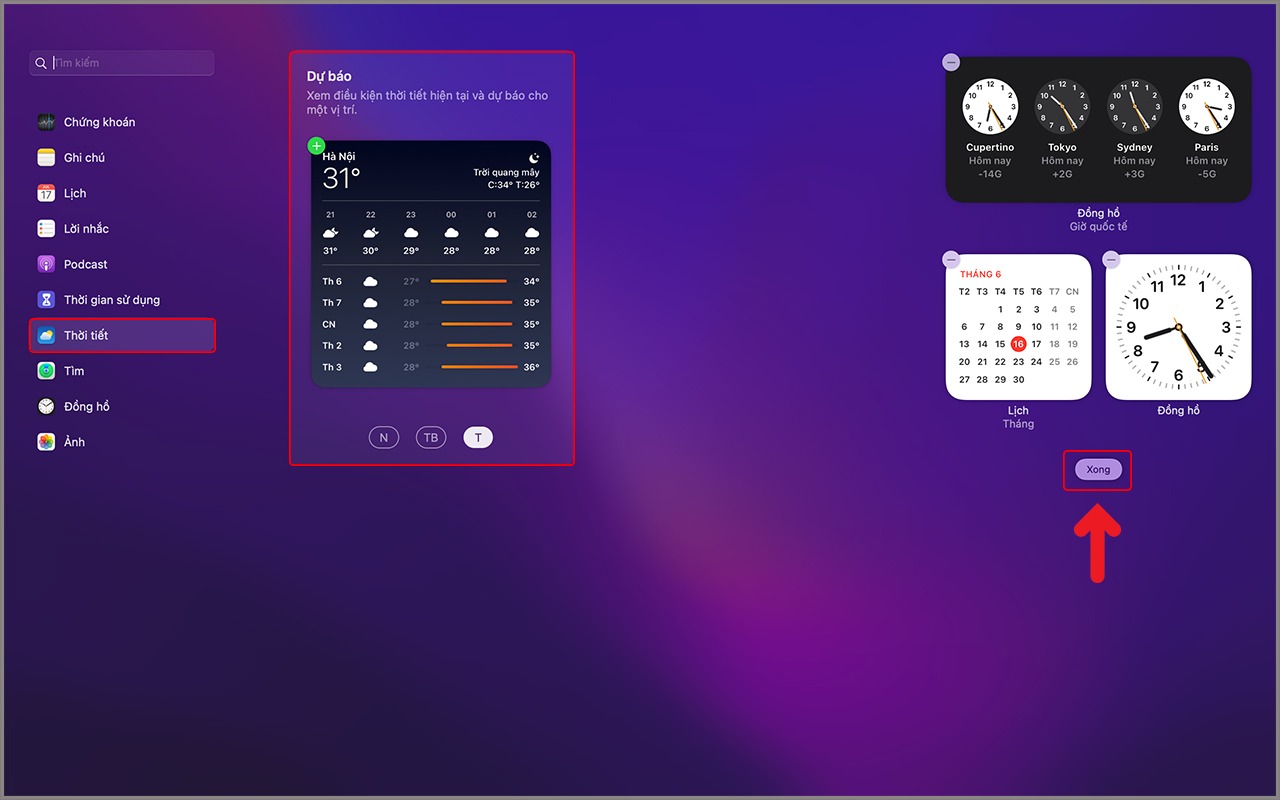This screenshot has width=1280, height=800.
Task: Click the Chứng khoán (Stocks) icon
Action: point(46,122)
